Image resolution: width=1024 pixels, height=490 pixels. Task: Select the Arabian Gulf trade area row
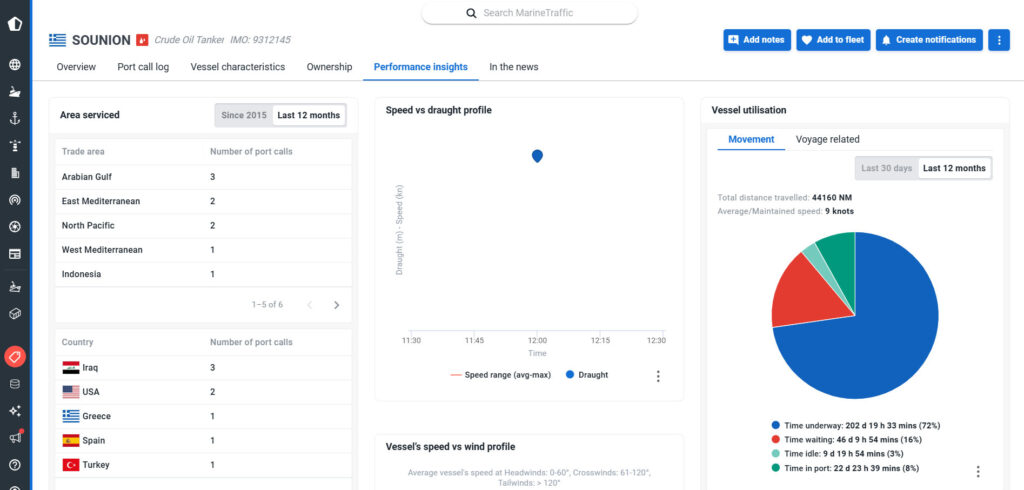click(203, 176)
